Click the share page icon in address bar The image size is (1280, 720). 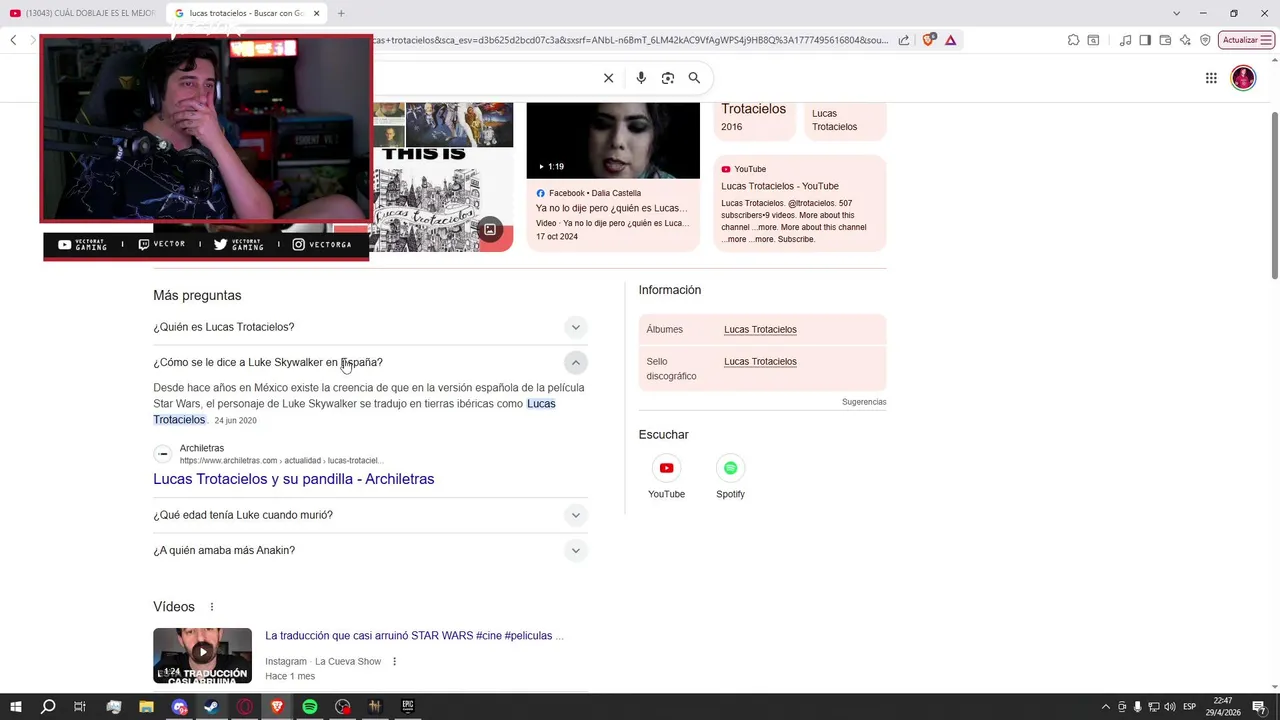pyautogui.click(x=904, y=40)
